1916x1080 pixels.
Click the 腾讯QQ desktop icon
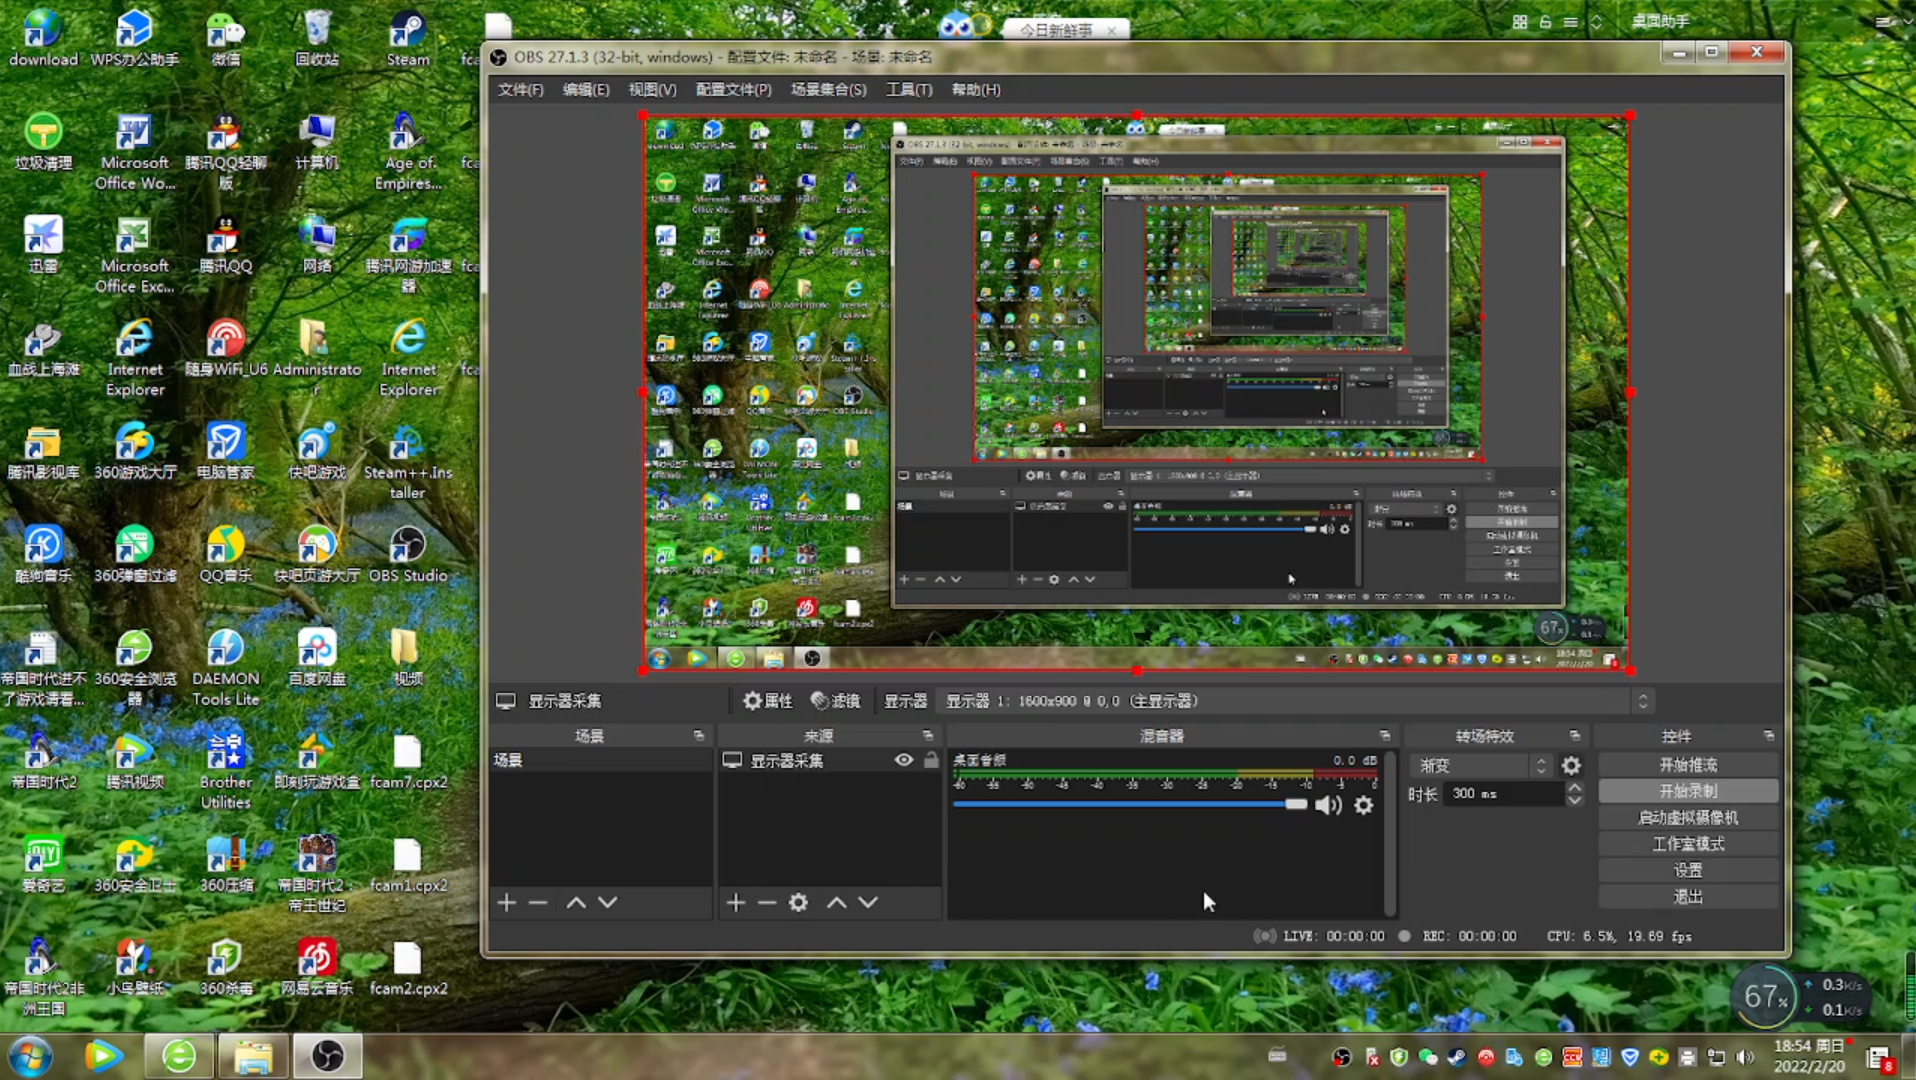point(225,245)
